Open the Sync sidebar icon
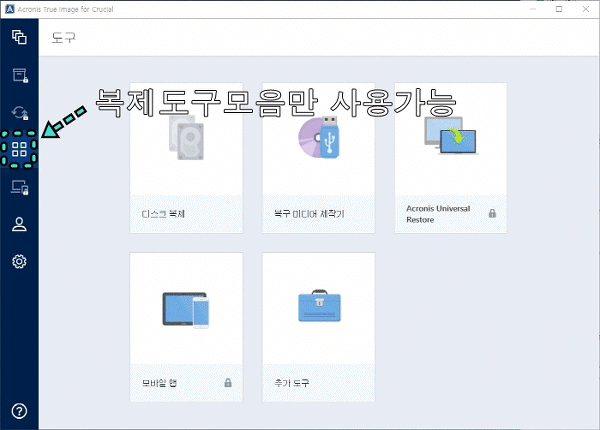This screenshot has width=600, height=430. click(20, 113)
